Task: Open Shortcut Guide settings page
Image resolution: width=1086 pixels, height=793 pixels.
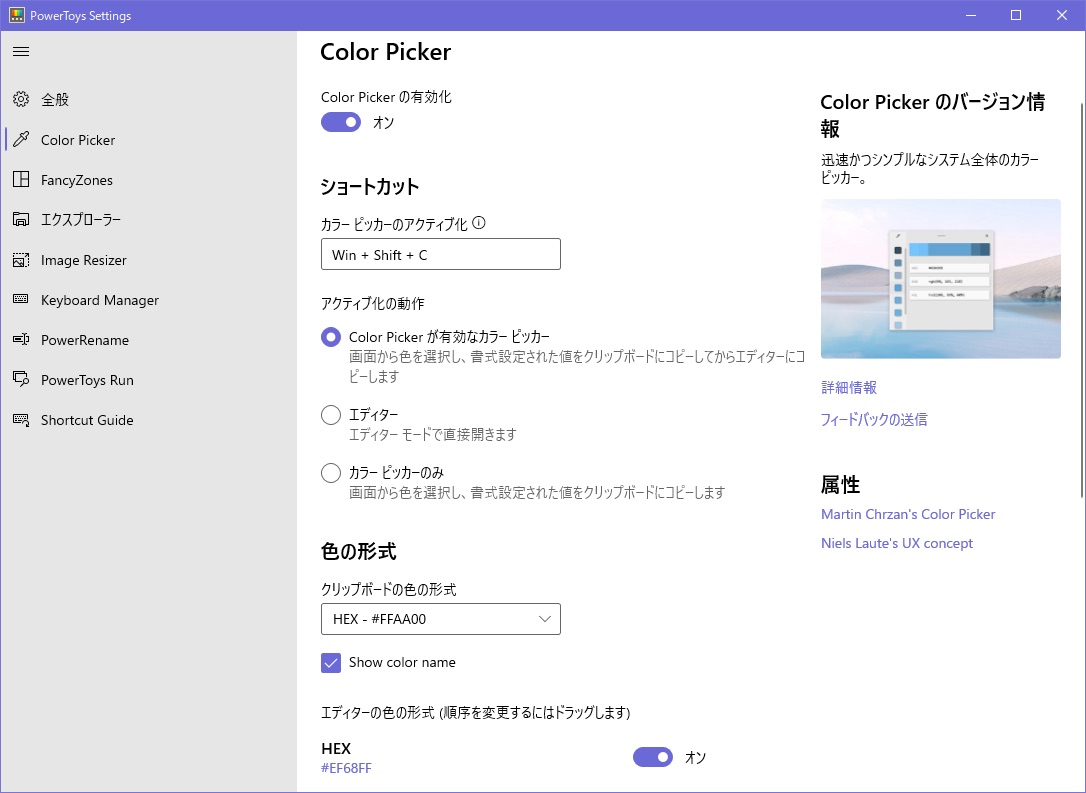Action: coord(148,420)
